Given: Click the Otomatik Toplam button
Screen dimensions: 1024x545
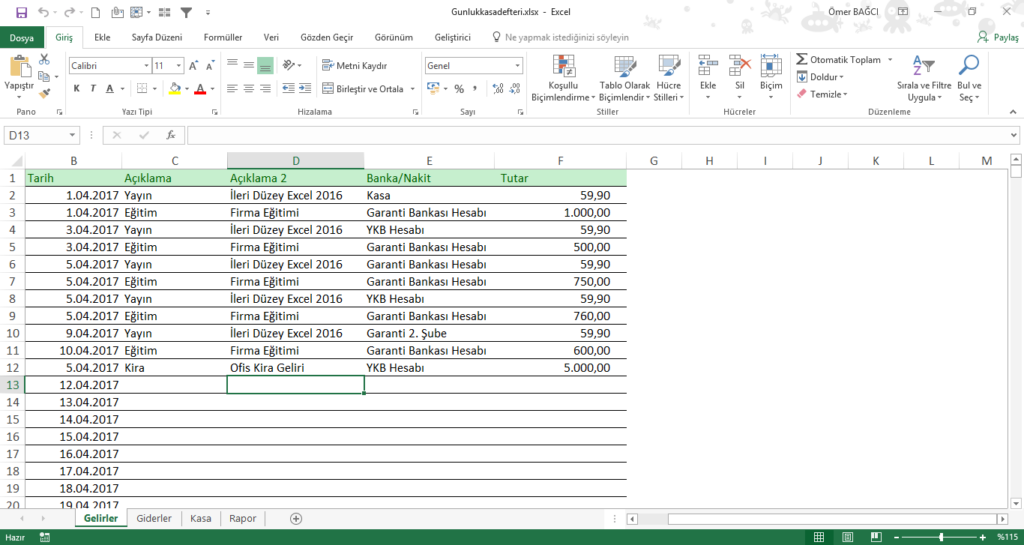Looking at the screenshot, I should [838, 60].
